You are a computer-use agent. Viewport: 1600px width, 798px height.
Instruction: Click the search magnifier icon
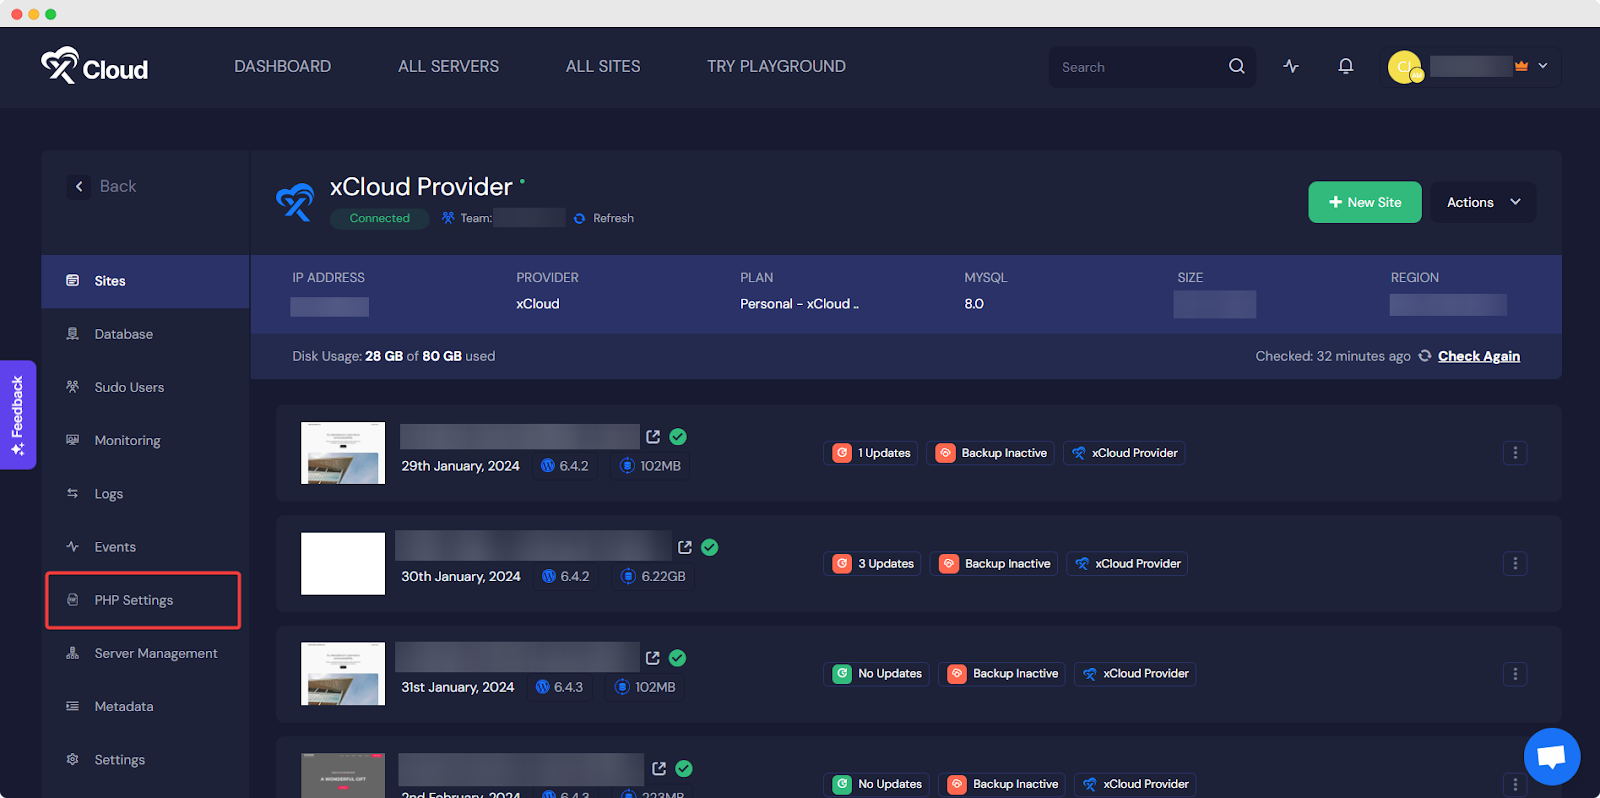click(1236, 66)
